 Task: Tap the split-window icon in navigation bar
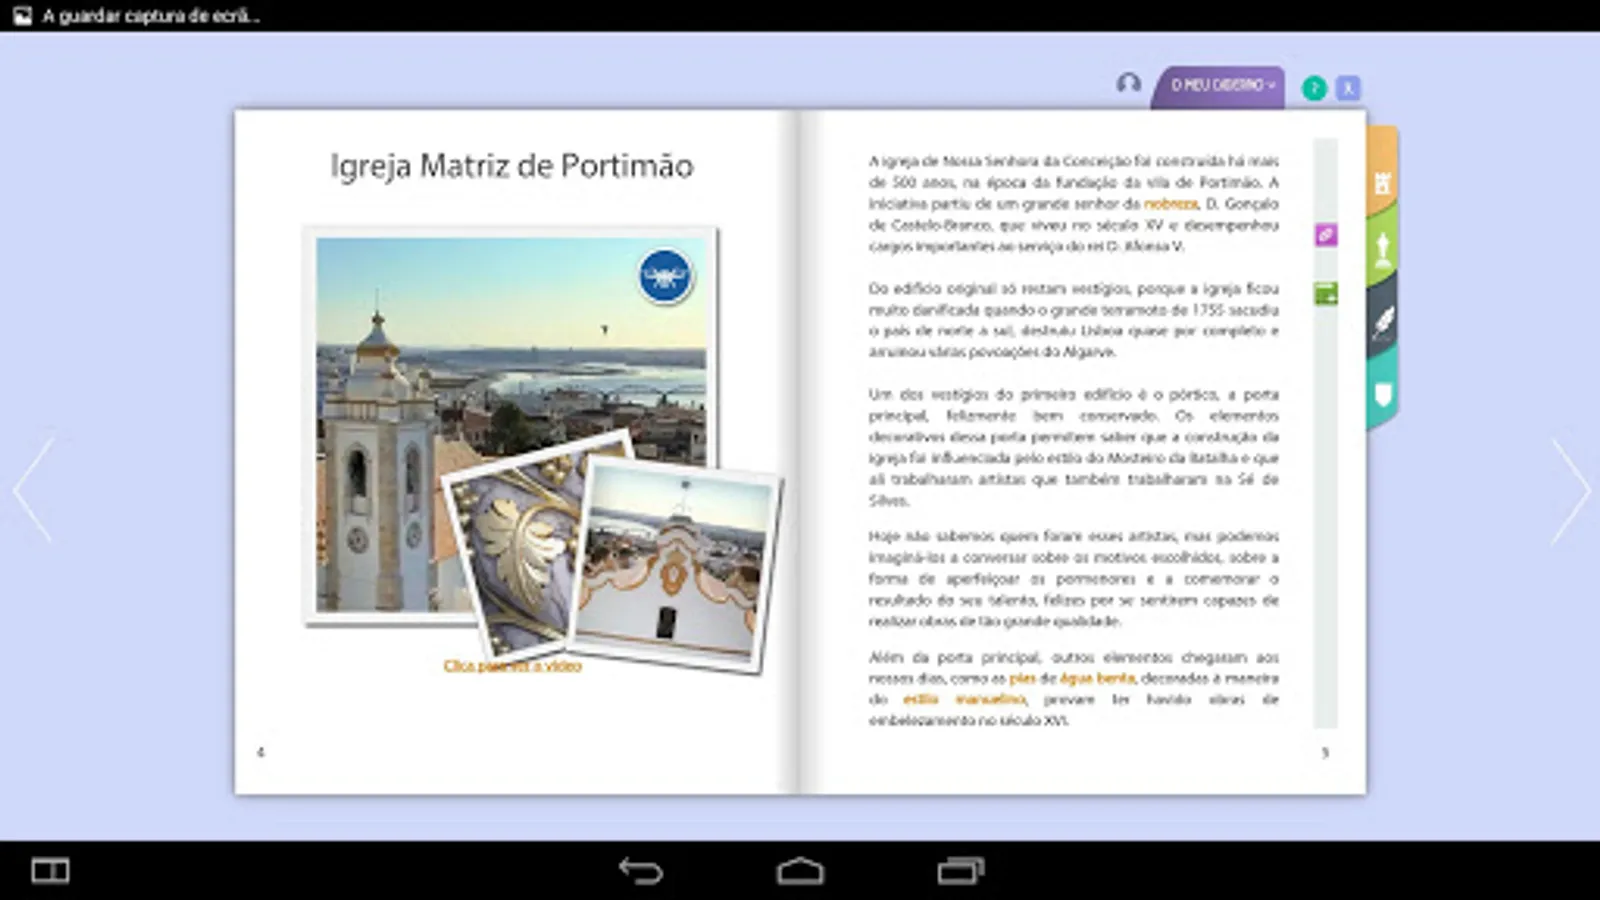pyautogui.click(x=50, y=871)
